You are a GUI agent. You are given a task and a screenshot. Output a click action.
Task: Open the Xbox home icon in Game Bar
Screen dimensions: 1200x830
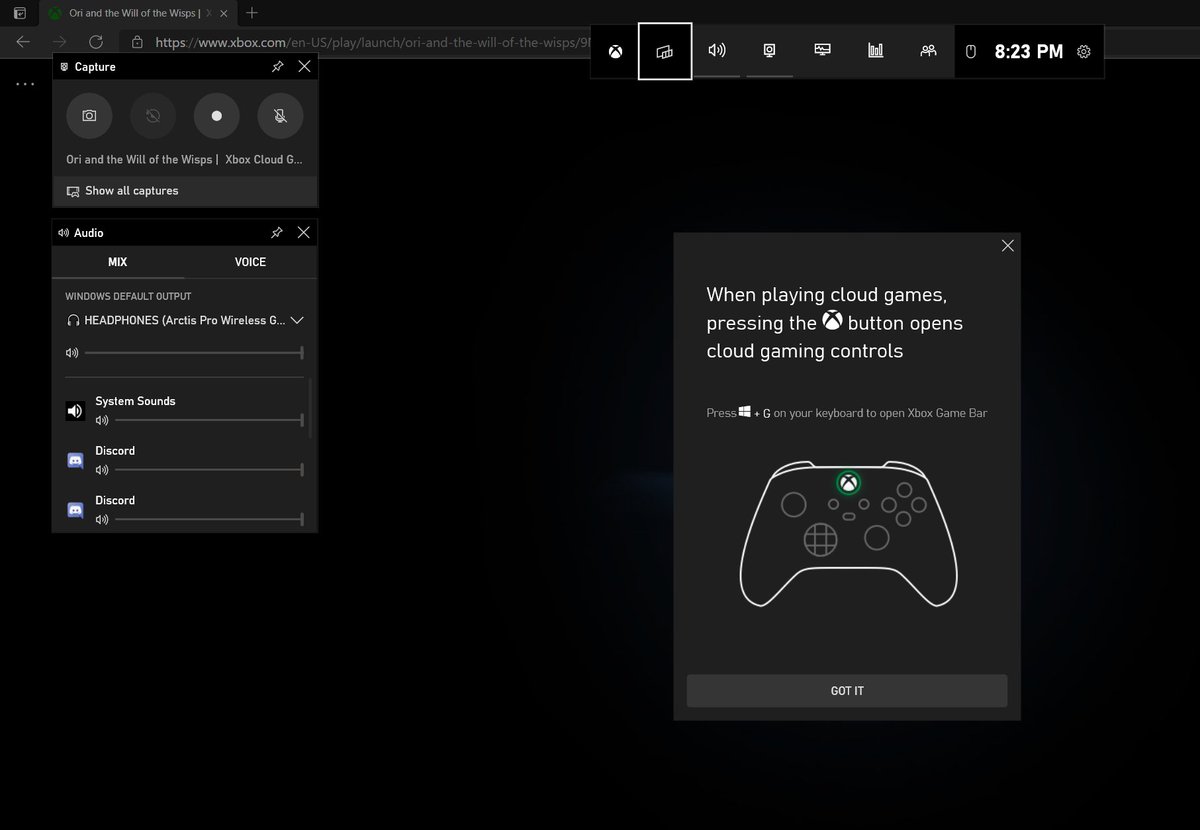tap(615, 51)
